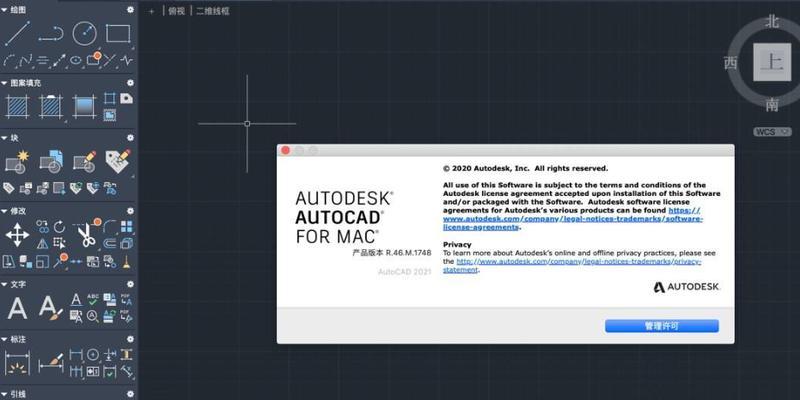Select the large Multiline Text A tool
Screen dimensions: 800x400
[x=17, y=309]
